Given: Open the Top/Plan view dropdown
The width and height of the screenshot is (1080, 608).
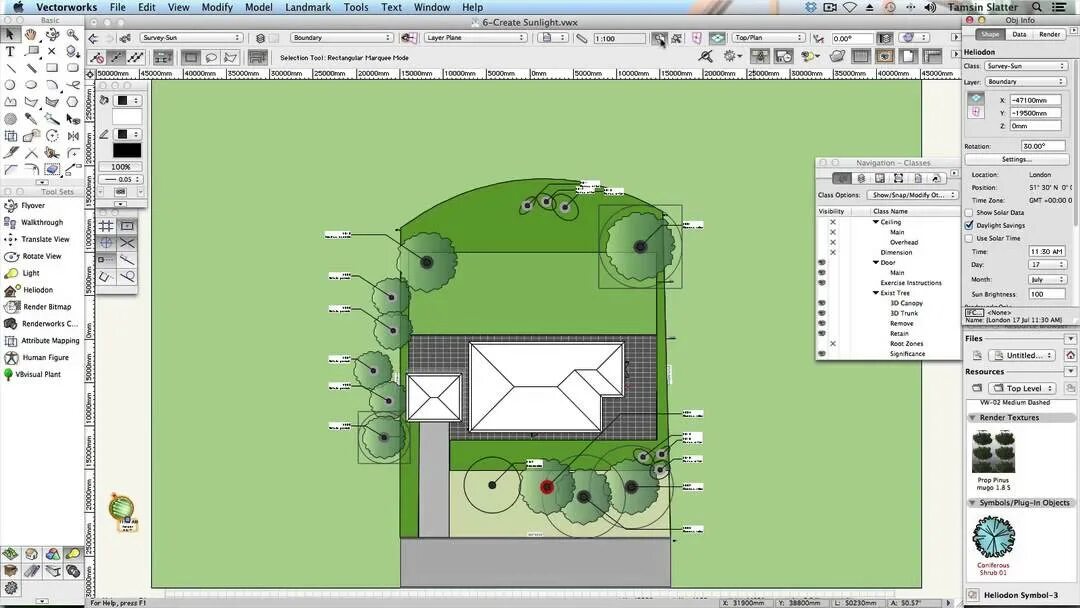Looking at the screenshot, I should tap(768, 38).
